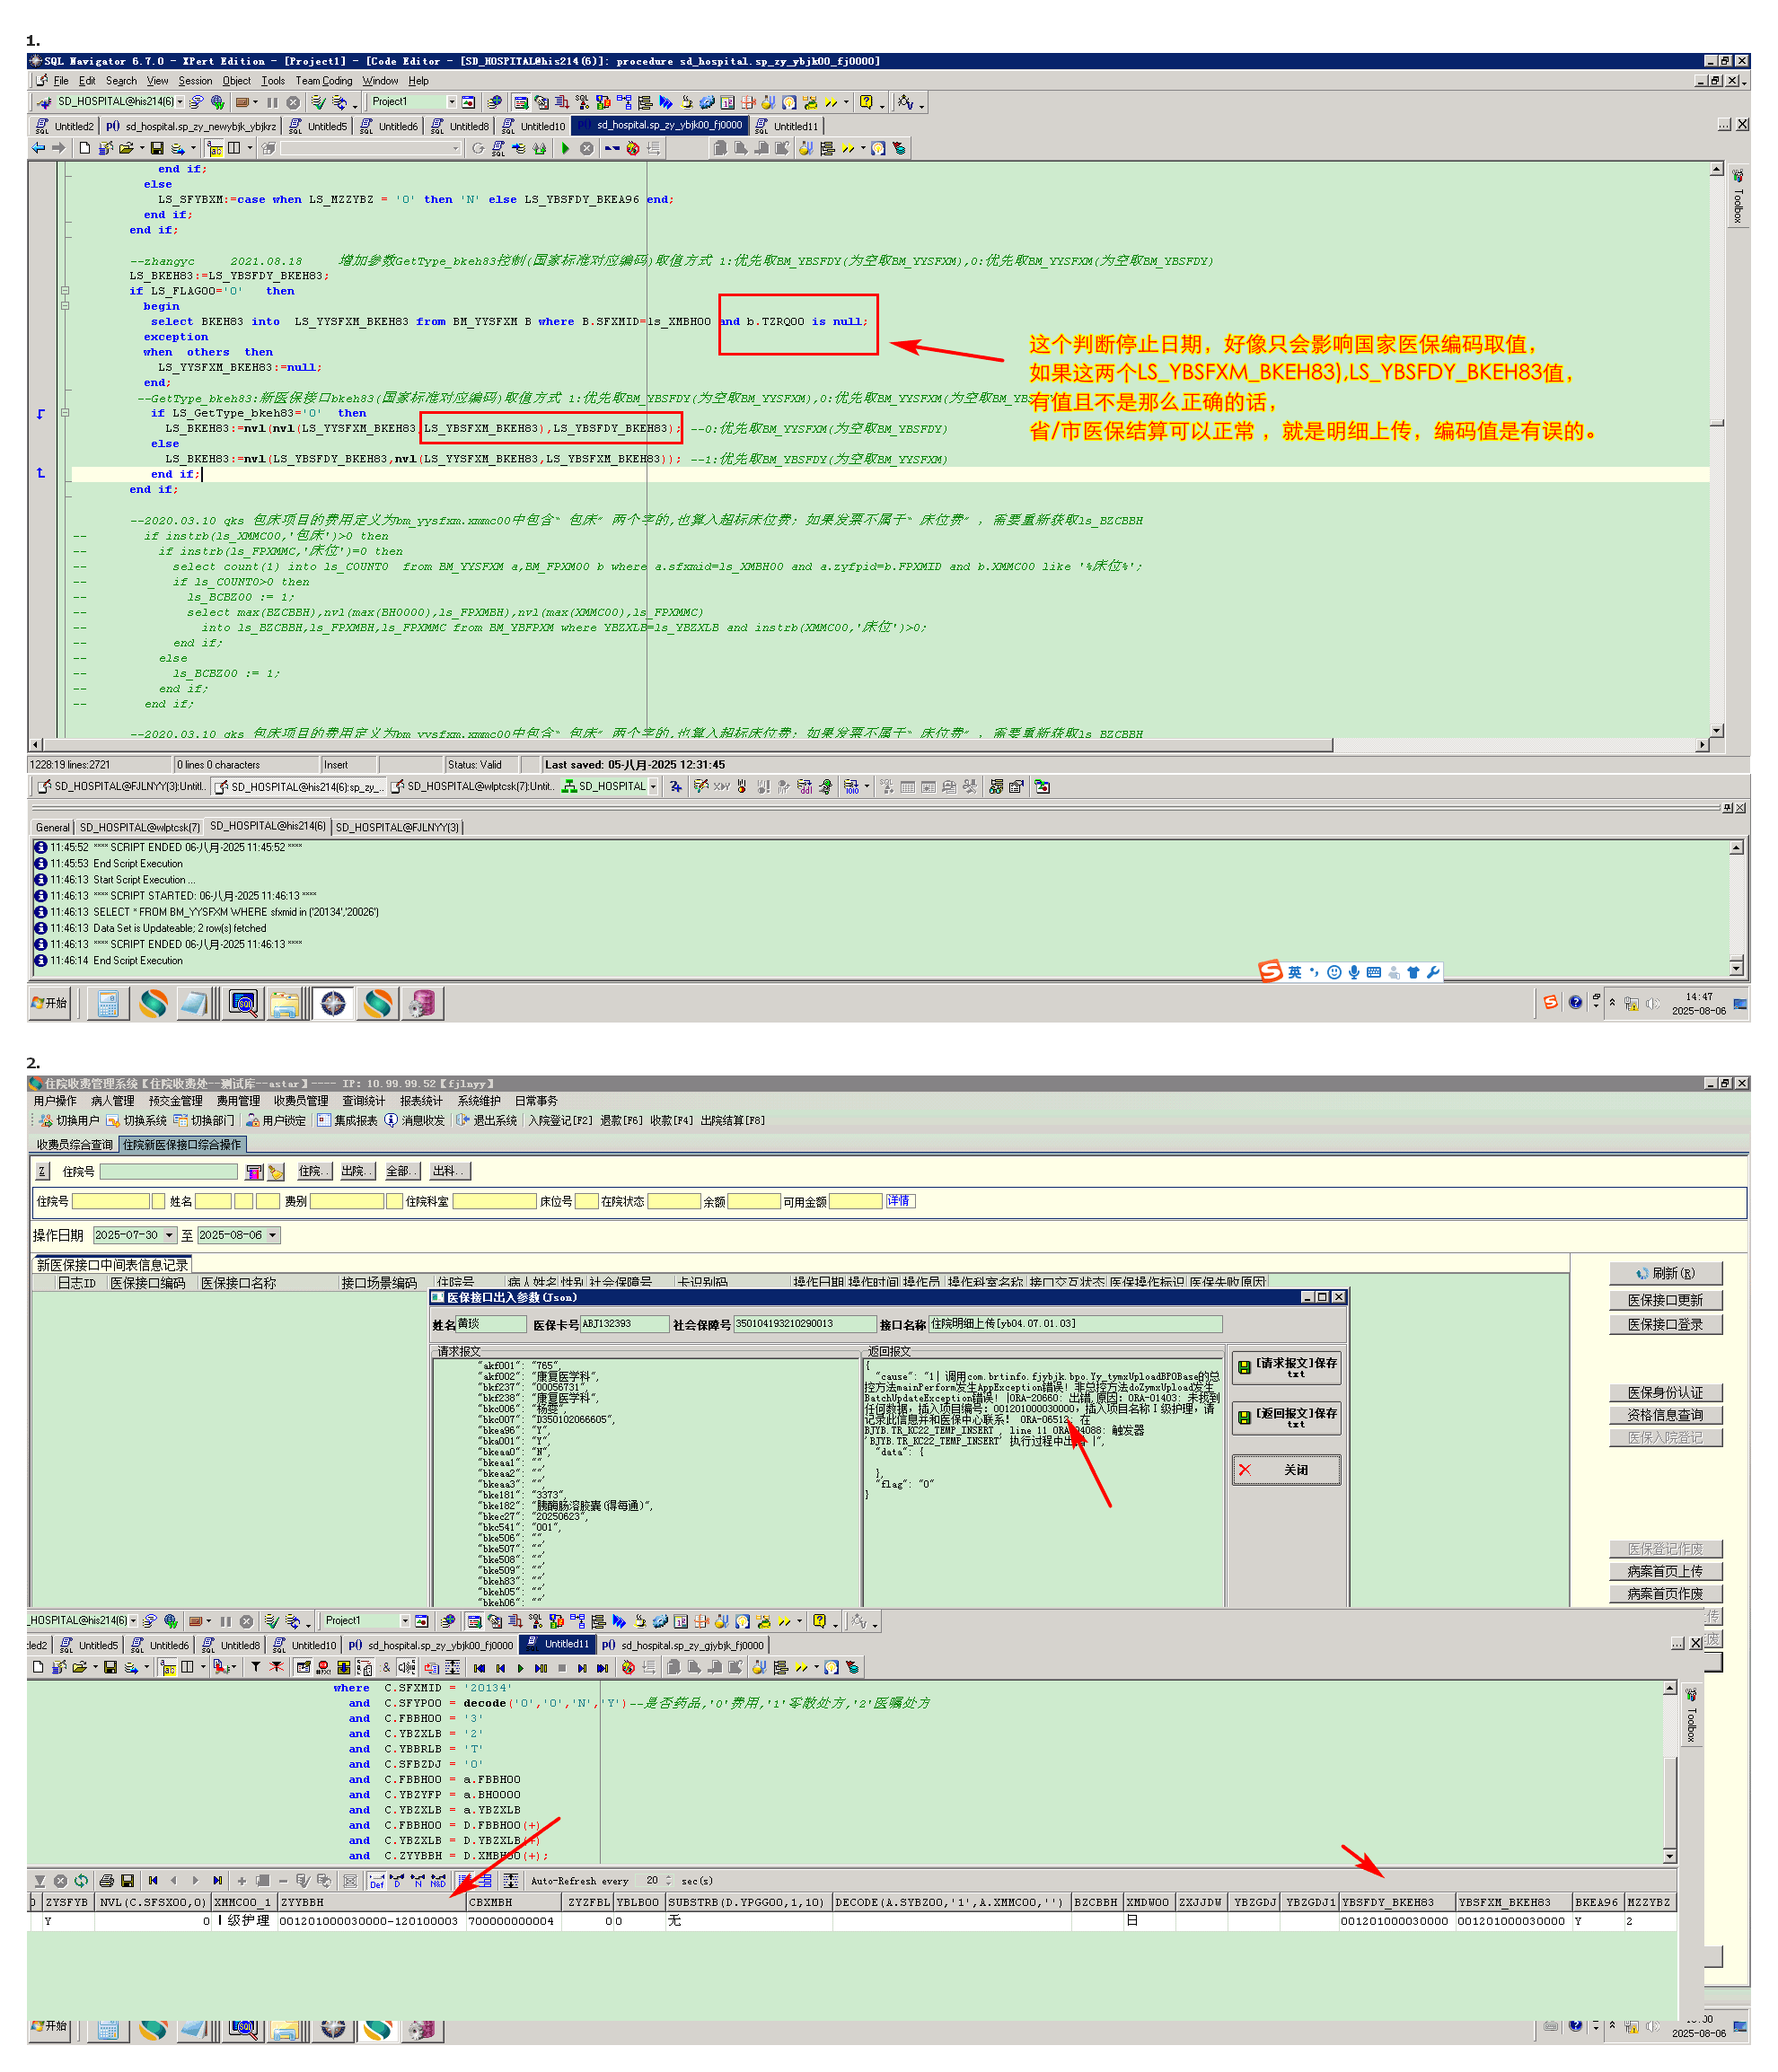Click the printer icon in results grid toolbar
1778x2072 pixels.
pos(106,1881)
